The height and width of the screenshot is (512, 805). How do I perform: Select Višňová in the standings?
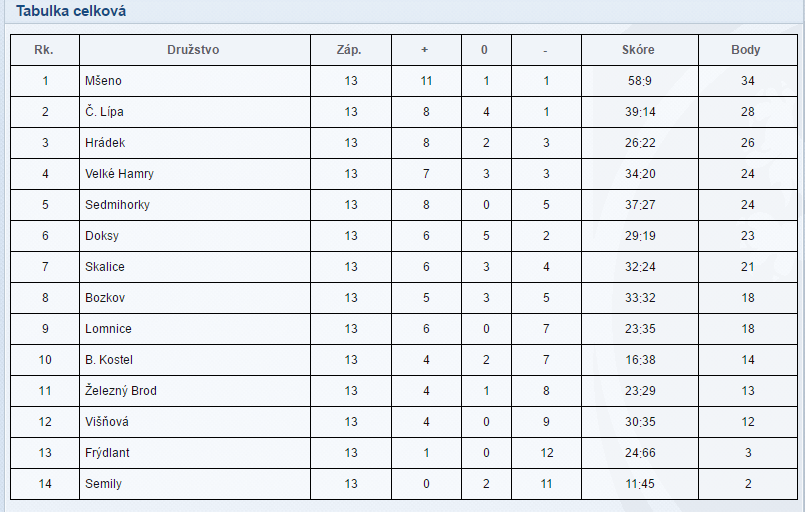pyautogui.click(x=107, y=422)
